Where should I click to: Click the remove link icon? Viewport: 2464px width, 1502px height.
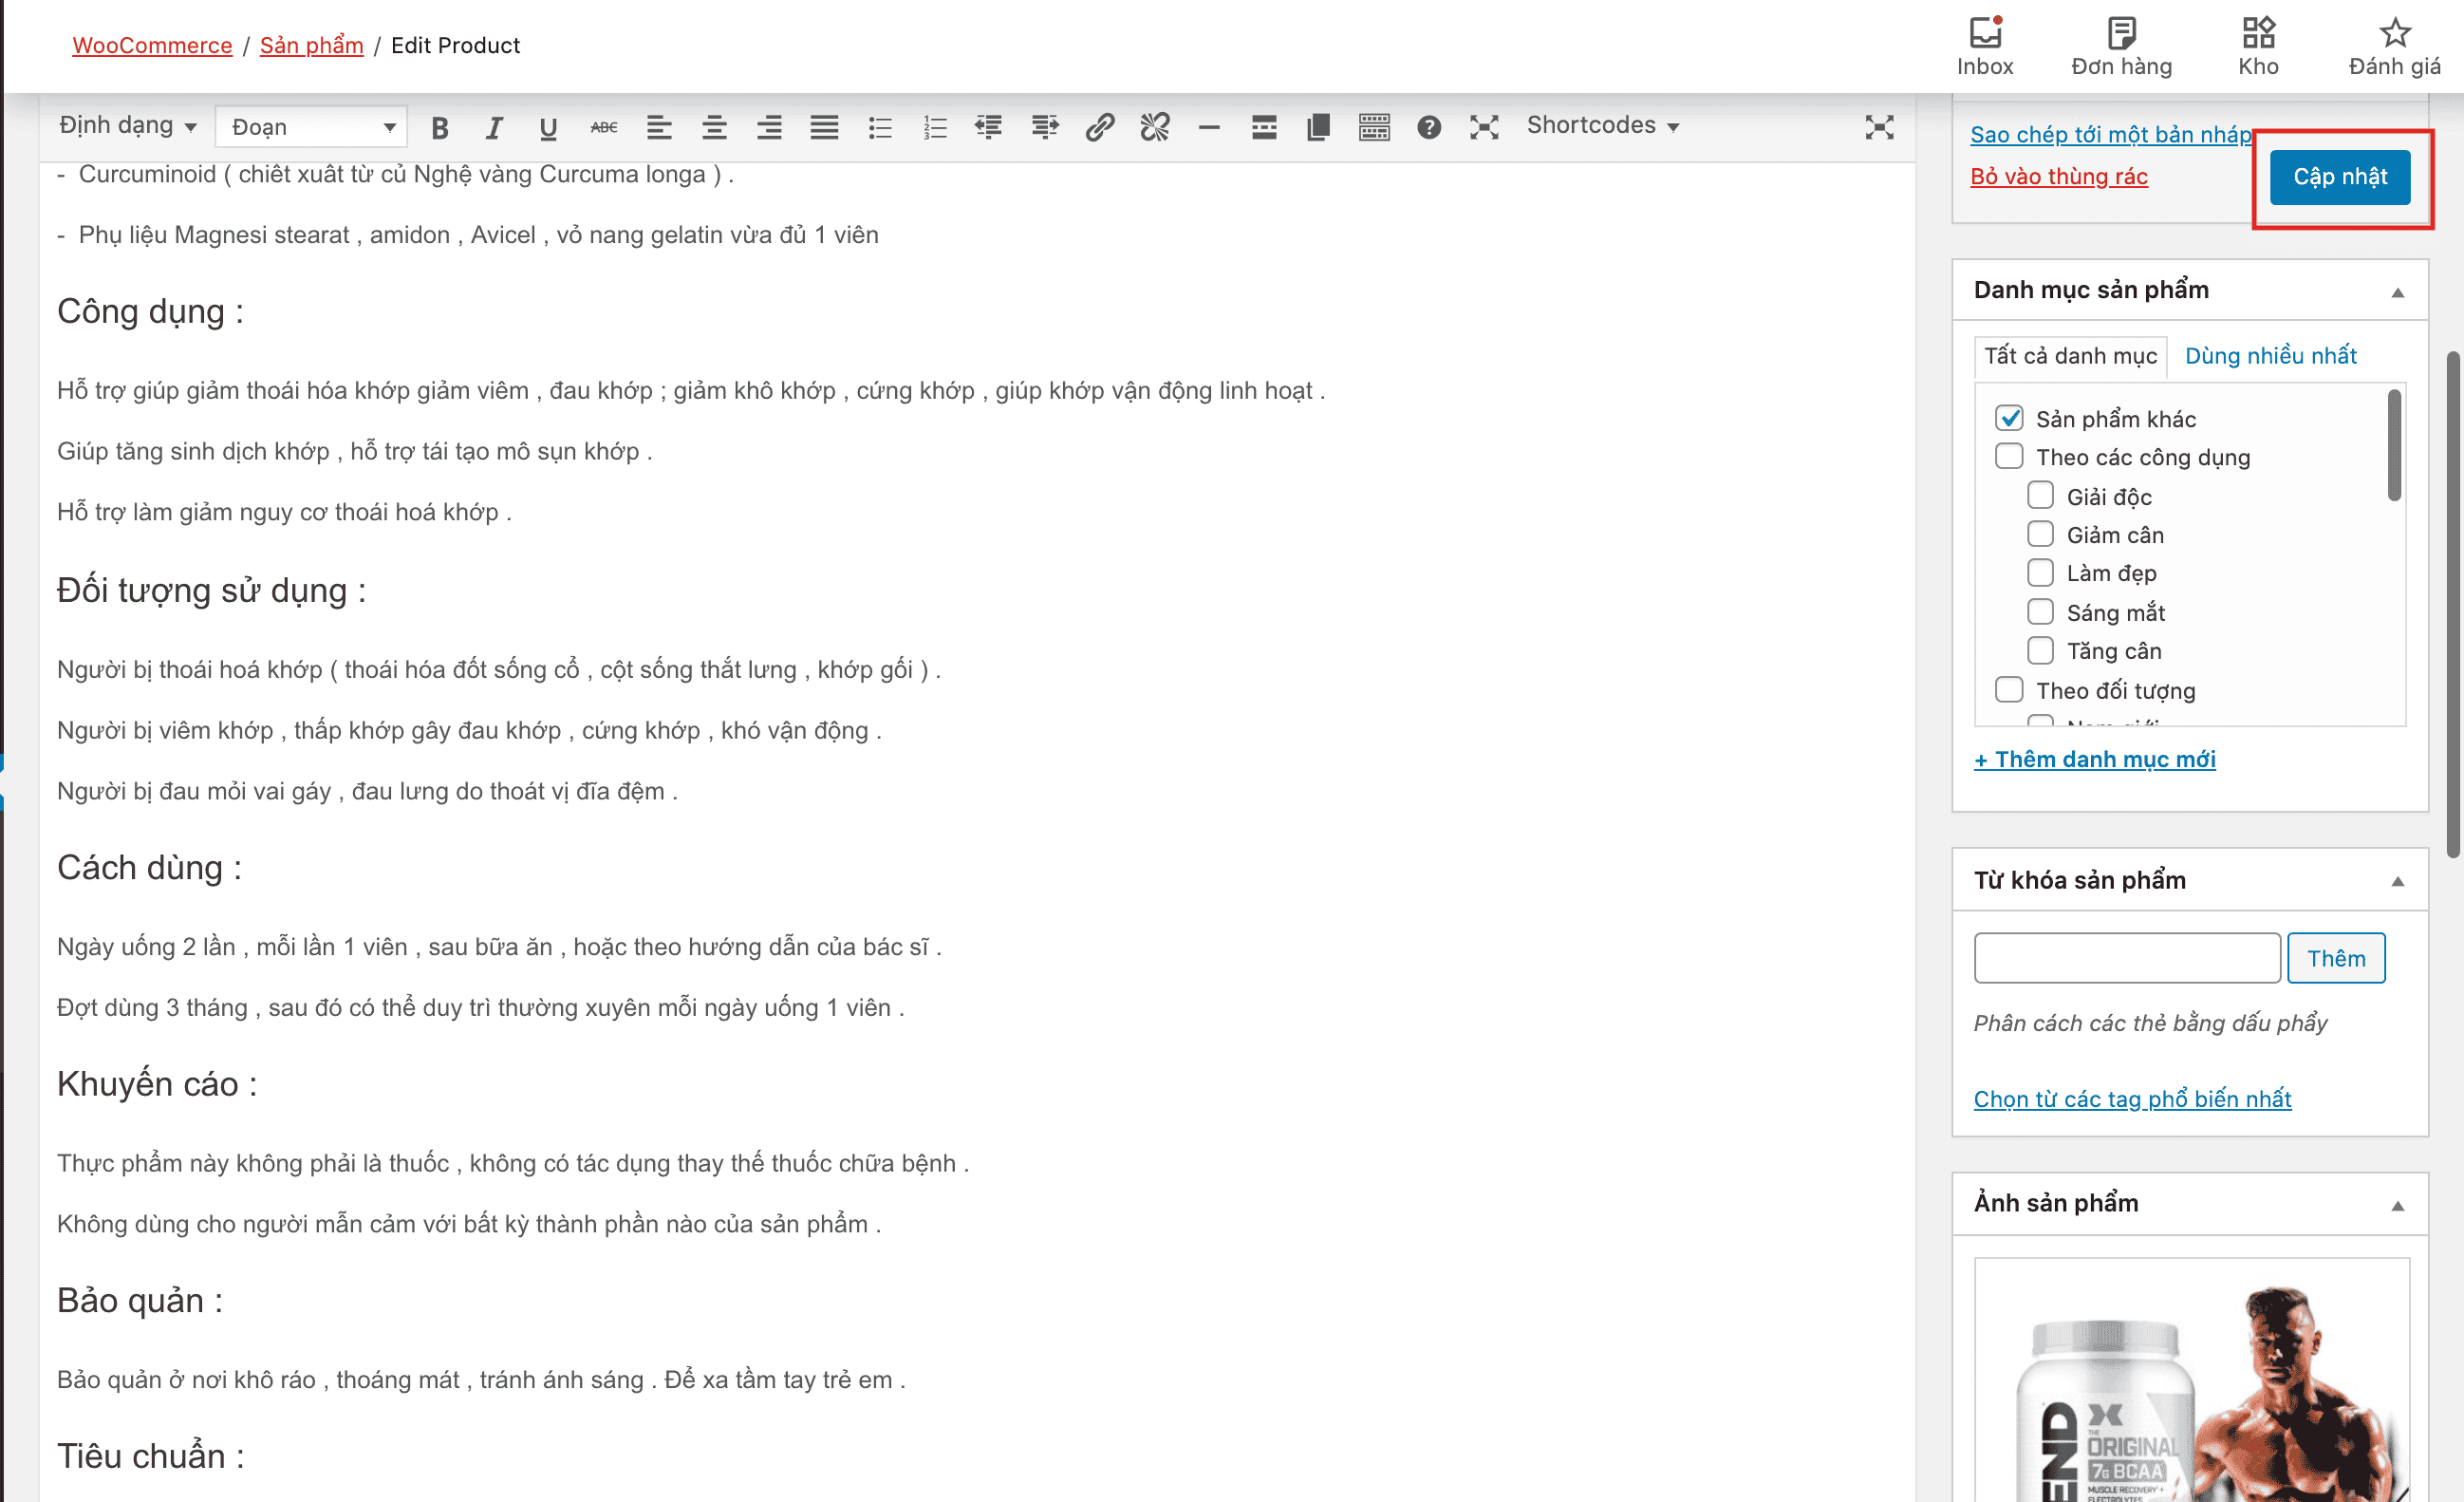(x=1154, y=127)
